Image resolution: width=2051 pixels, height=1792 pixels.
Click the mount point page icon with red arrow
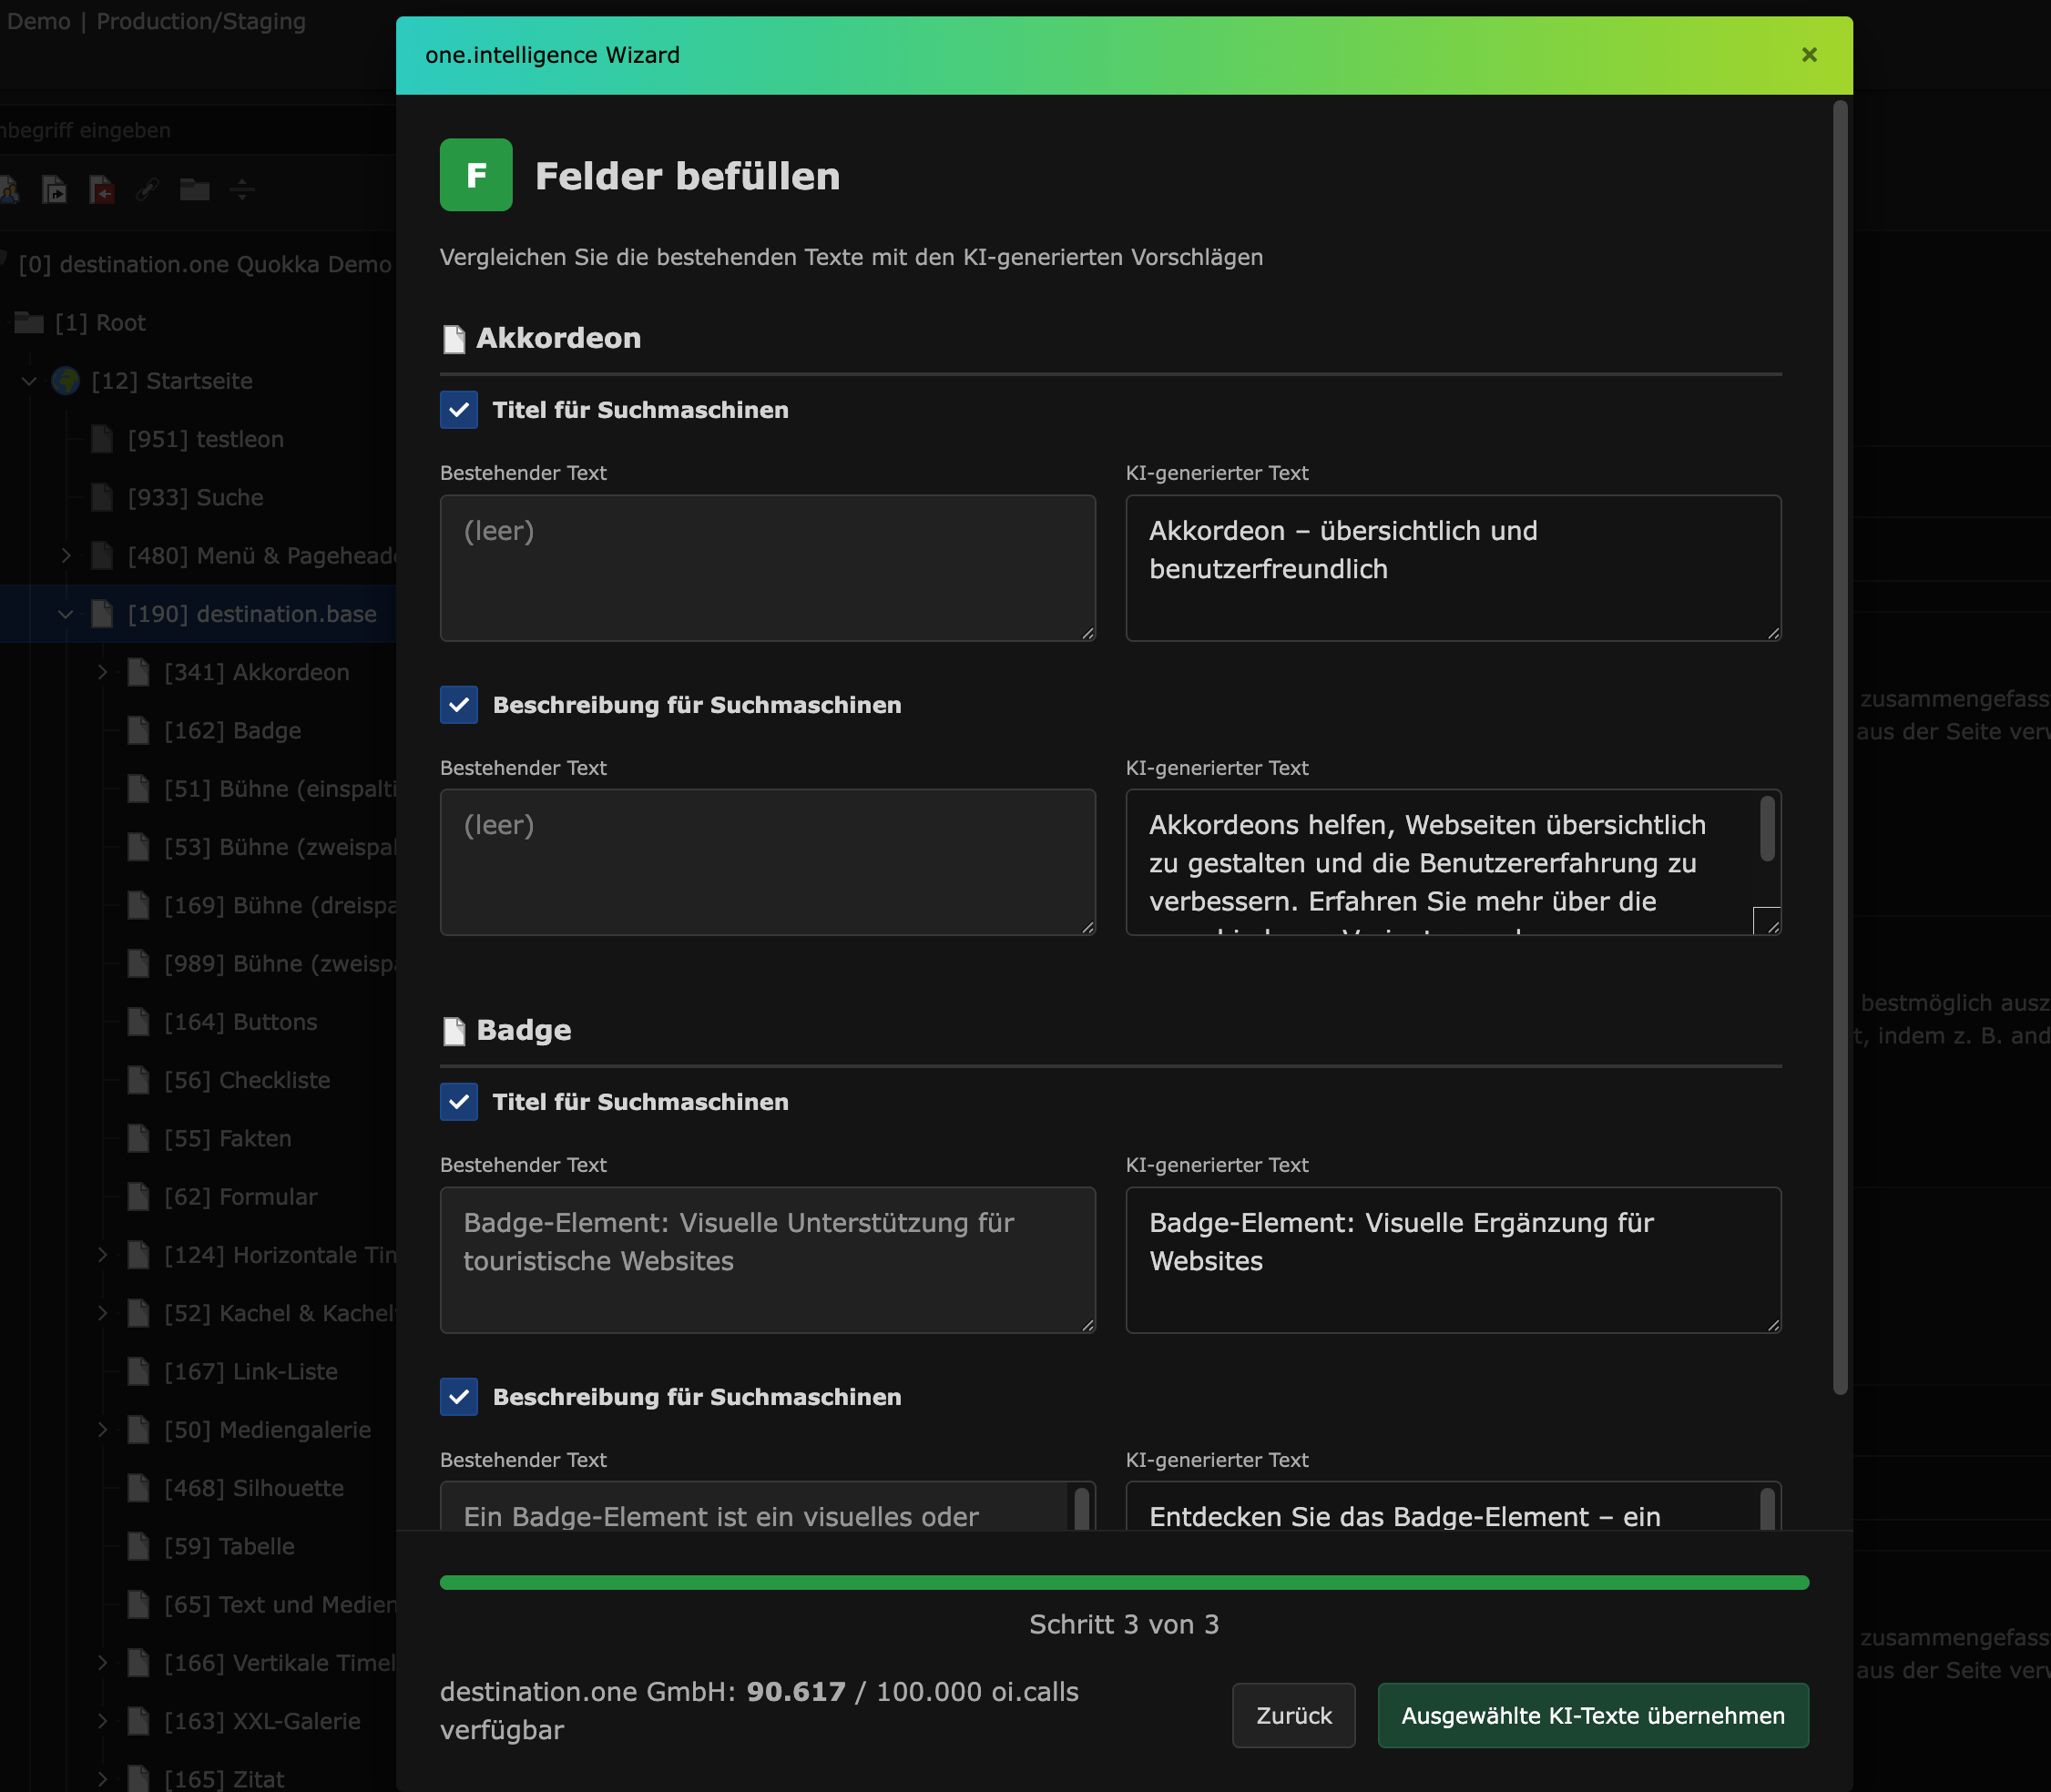point(102,189)
